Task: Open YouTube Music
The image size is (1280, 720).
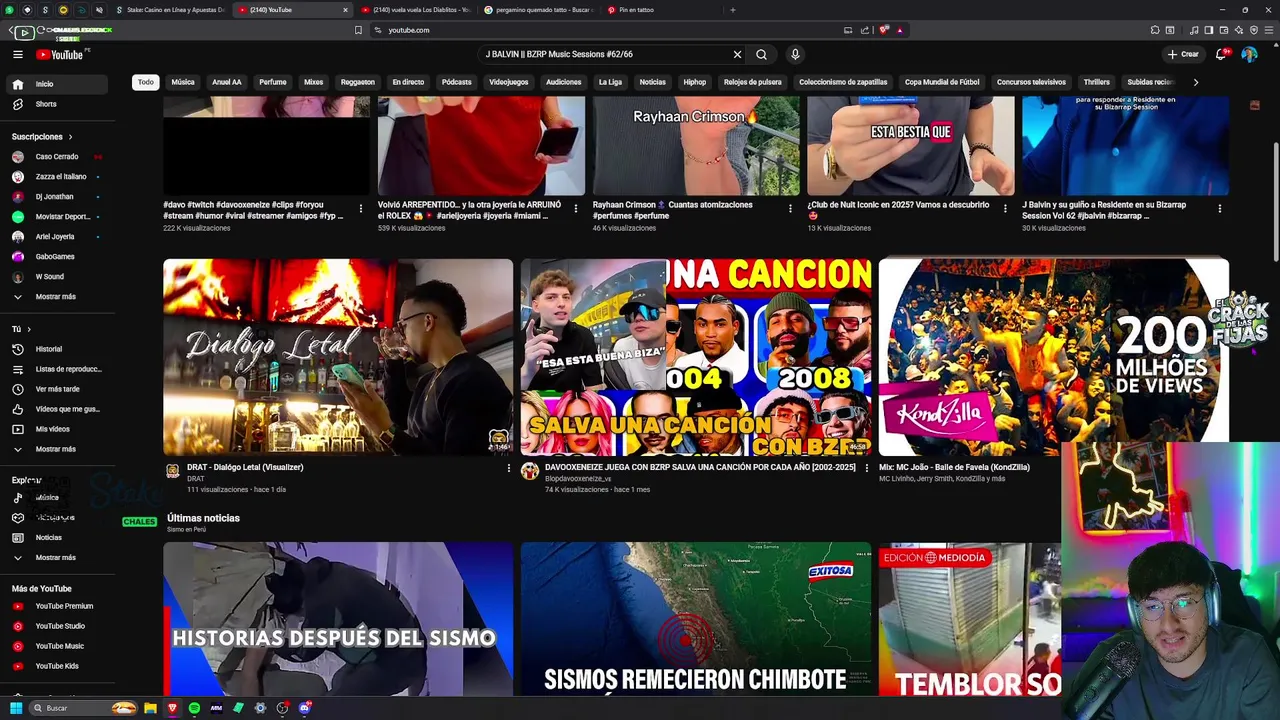Action: pyautogui.click(x=57, y=646)
